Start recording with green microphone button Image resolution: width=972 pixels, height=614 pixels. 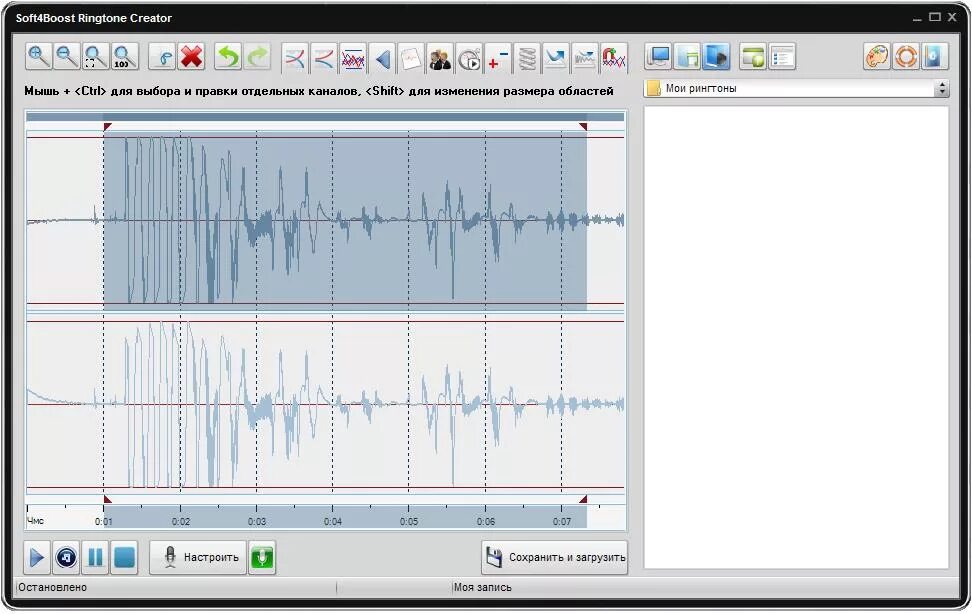(262, 557)
